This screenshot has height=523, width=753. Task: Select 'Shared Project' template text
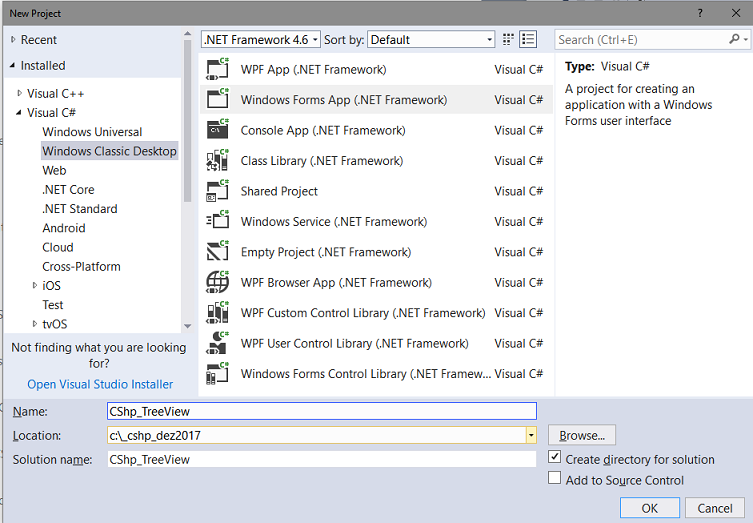coord(279,191)
